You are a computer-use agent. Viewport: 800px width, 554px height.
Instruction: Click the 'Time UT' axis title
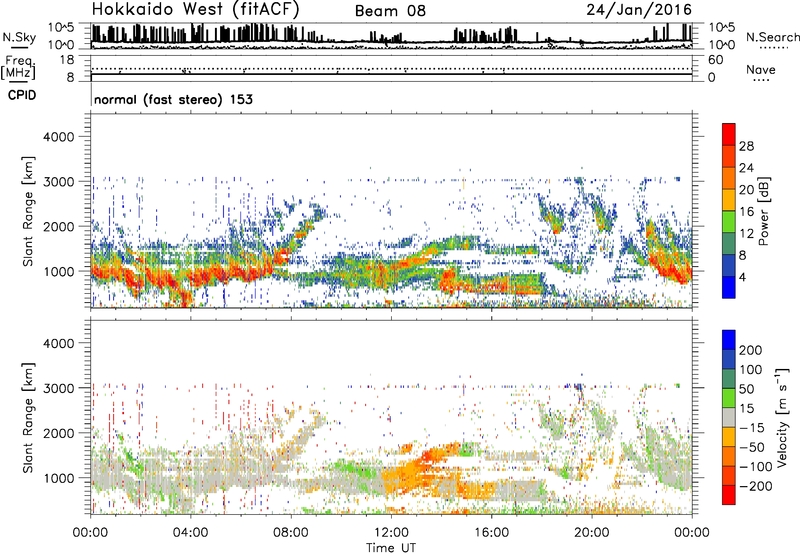pyautogui.click(x=391, y=548)
